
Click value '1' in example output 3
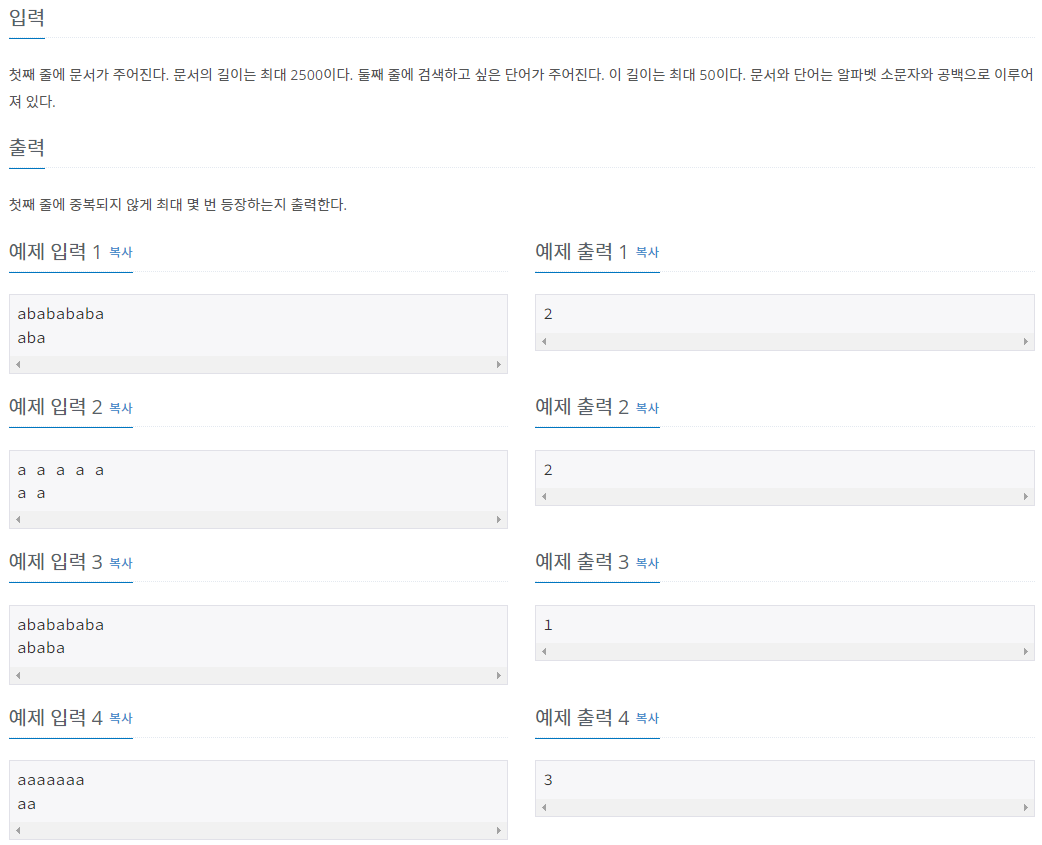(548, 625)
